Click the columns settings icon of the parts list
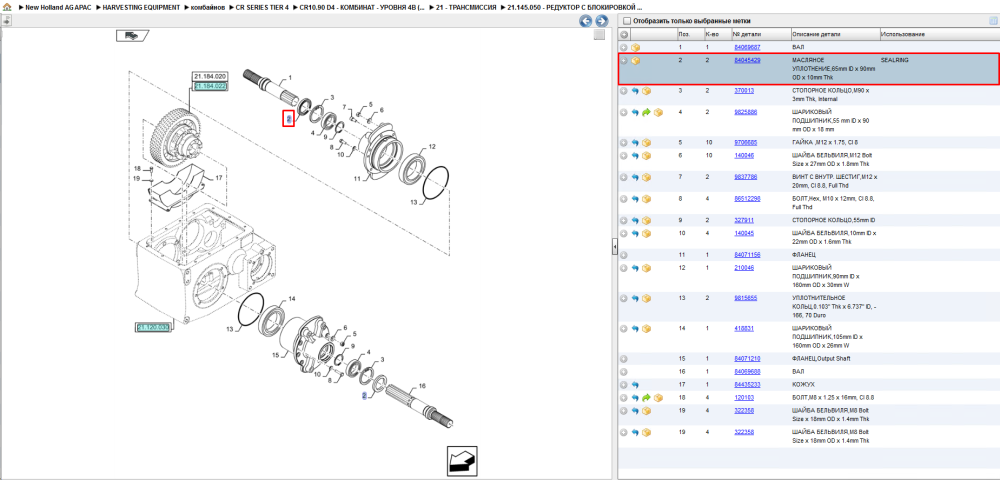Viewport: 1000px width, 480px height. click(992, 21)
